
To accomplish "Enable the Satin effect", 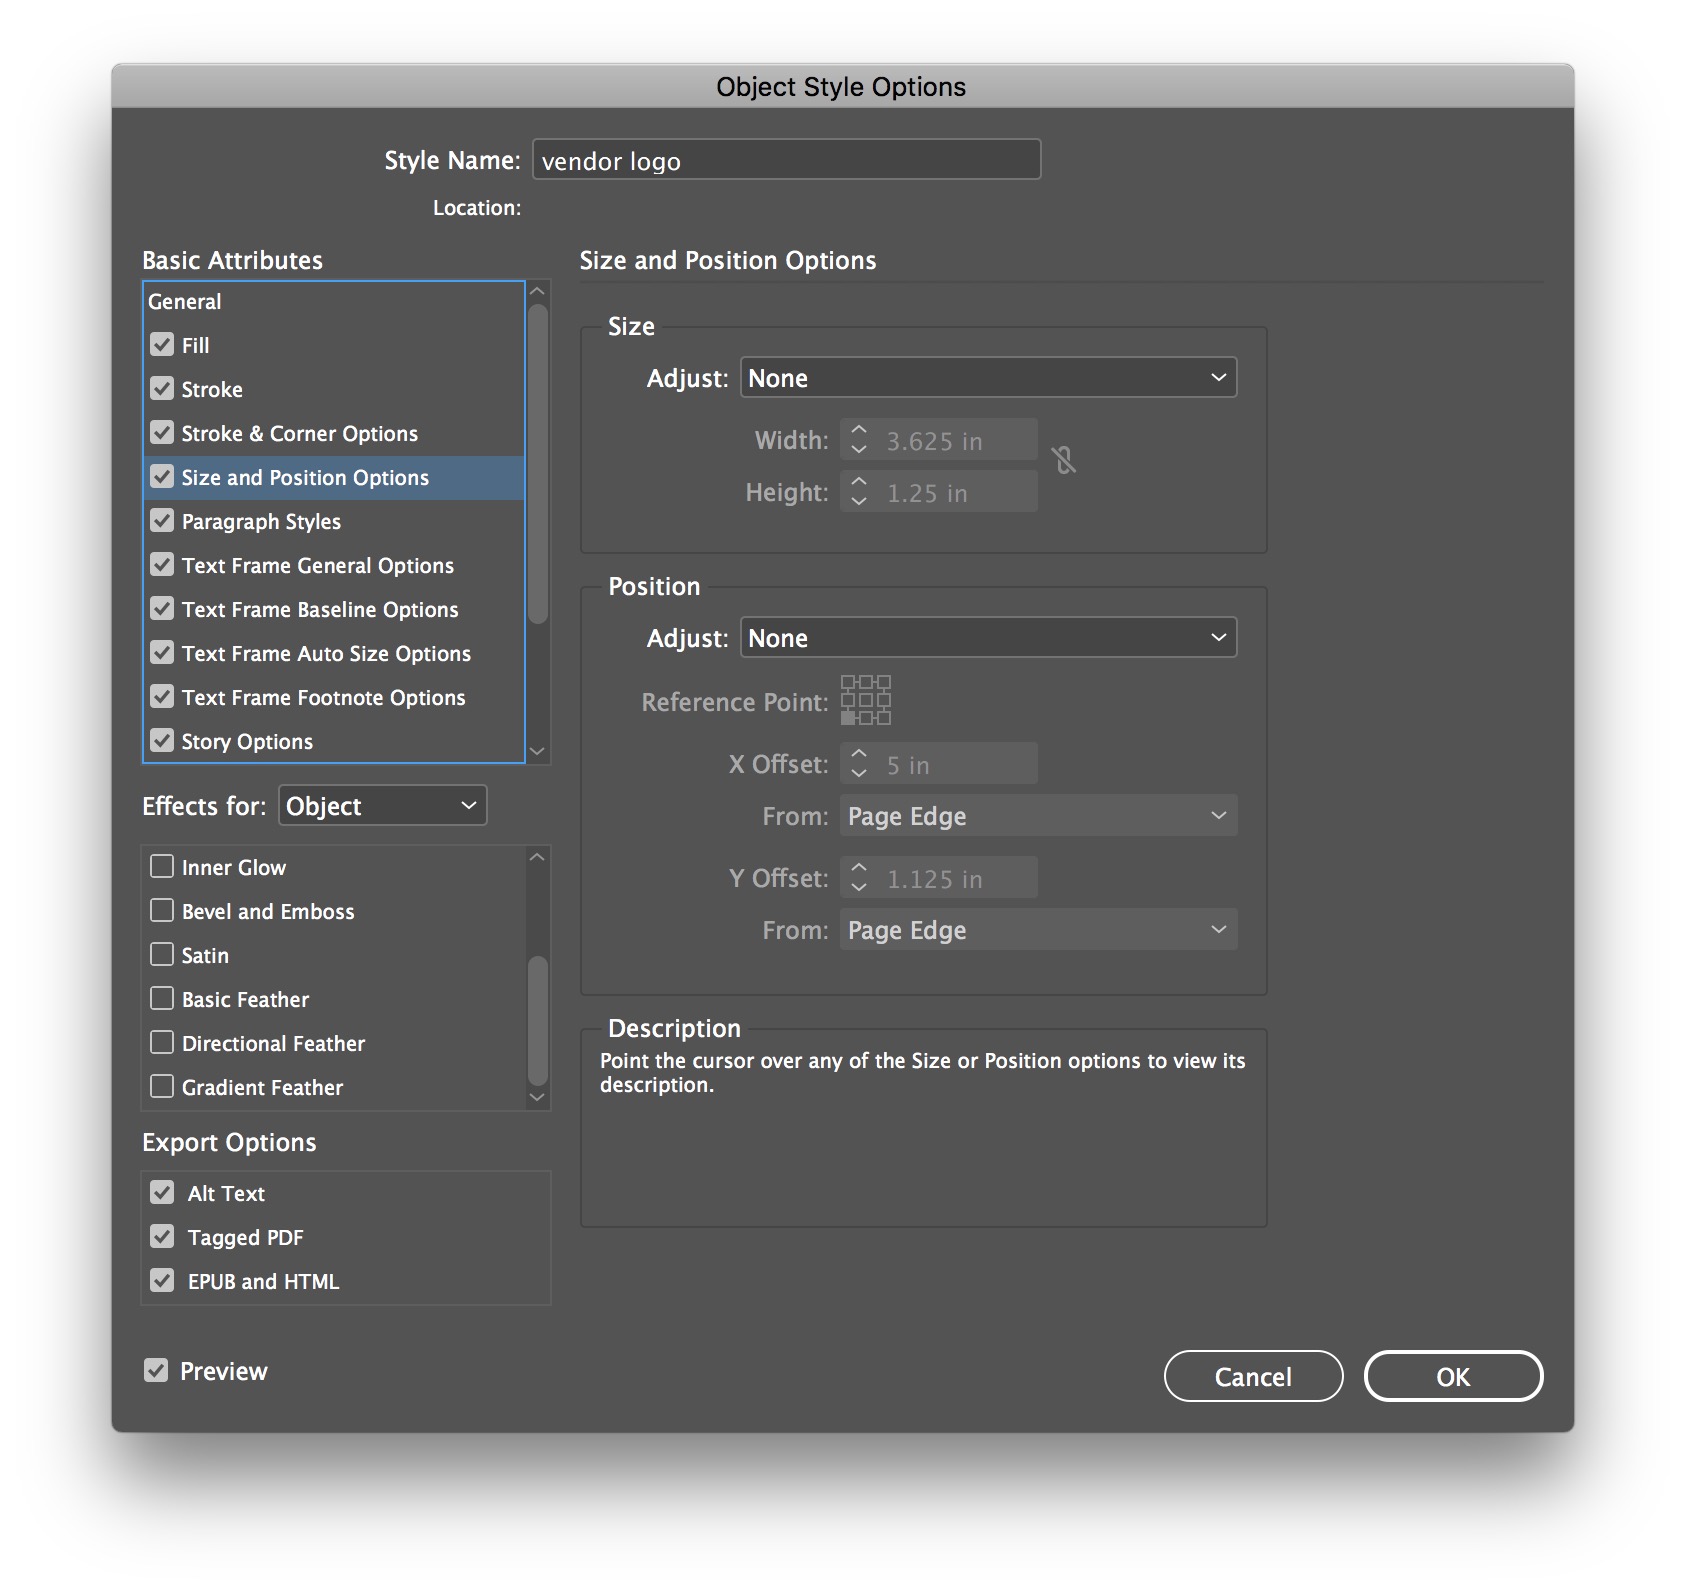I will [x=162, y=955].
